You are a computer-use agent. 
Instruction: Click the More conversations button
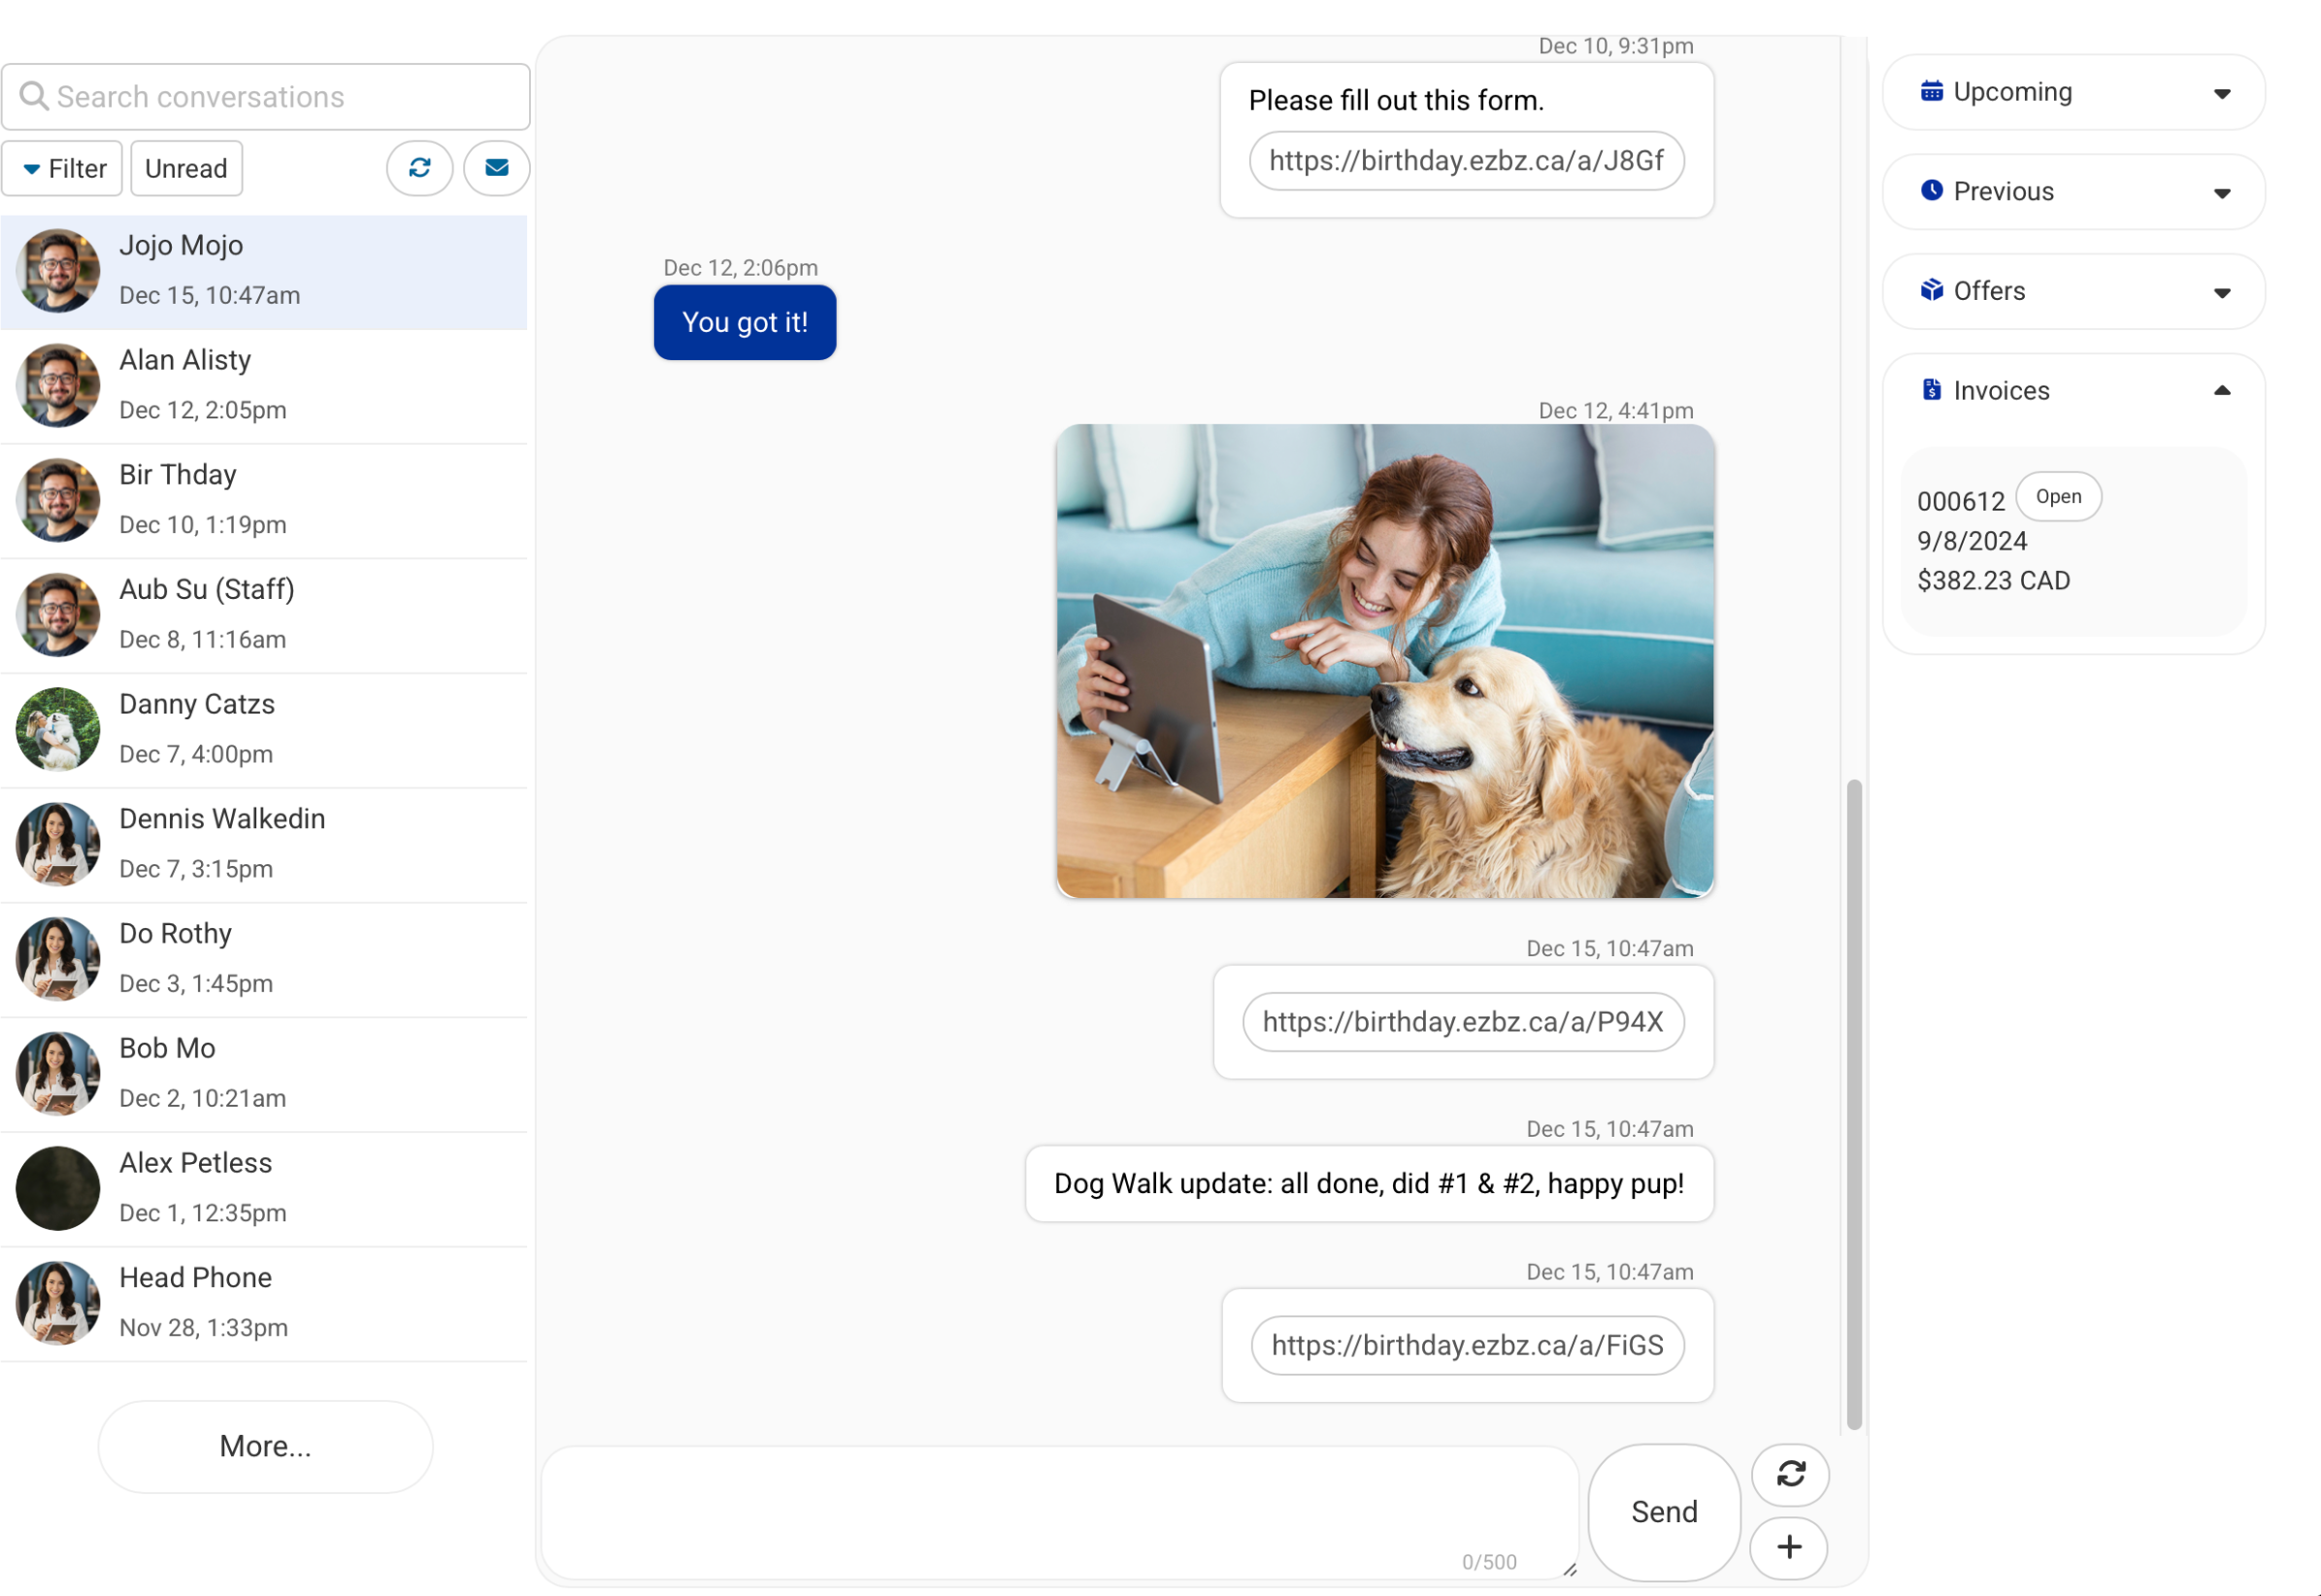(x=264, y=1446)
